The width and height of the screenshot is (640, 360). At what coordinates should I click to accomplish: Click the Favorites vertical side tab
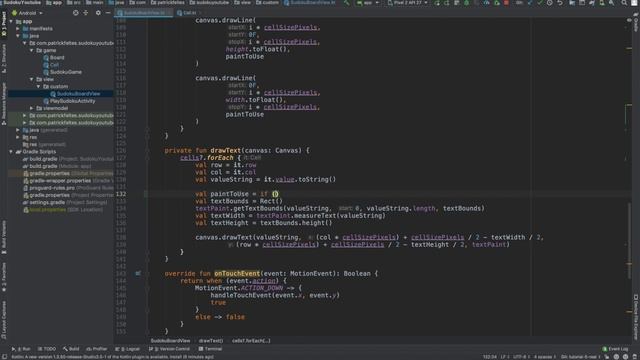[x=4, y=277]
